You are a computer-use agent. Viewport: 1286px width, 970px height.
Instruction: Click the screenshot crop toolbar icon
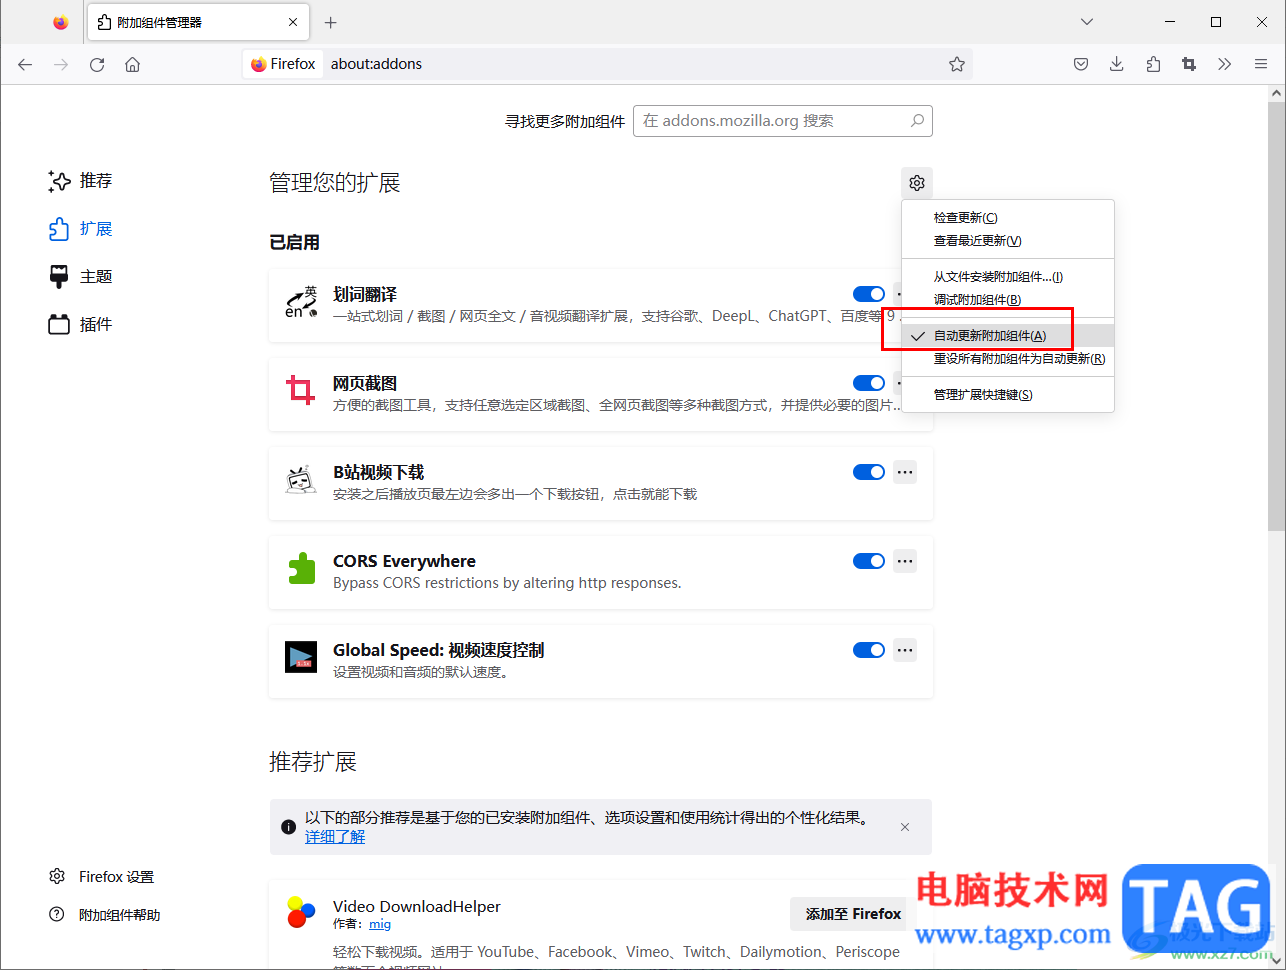click(x=1189, y=64)
